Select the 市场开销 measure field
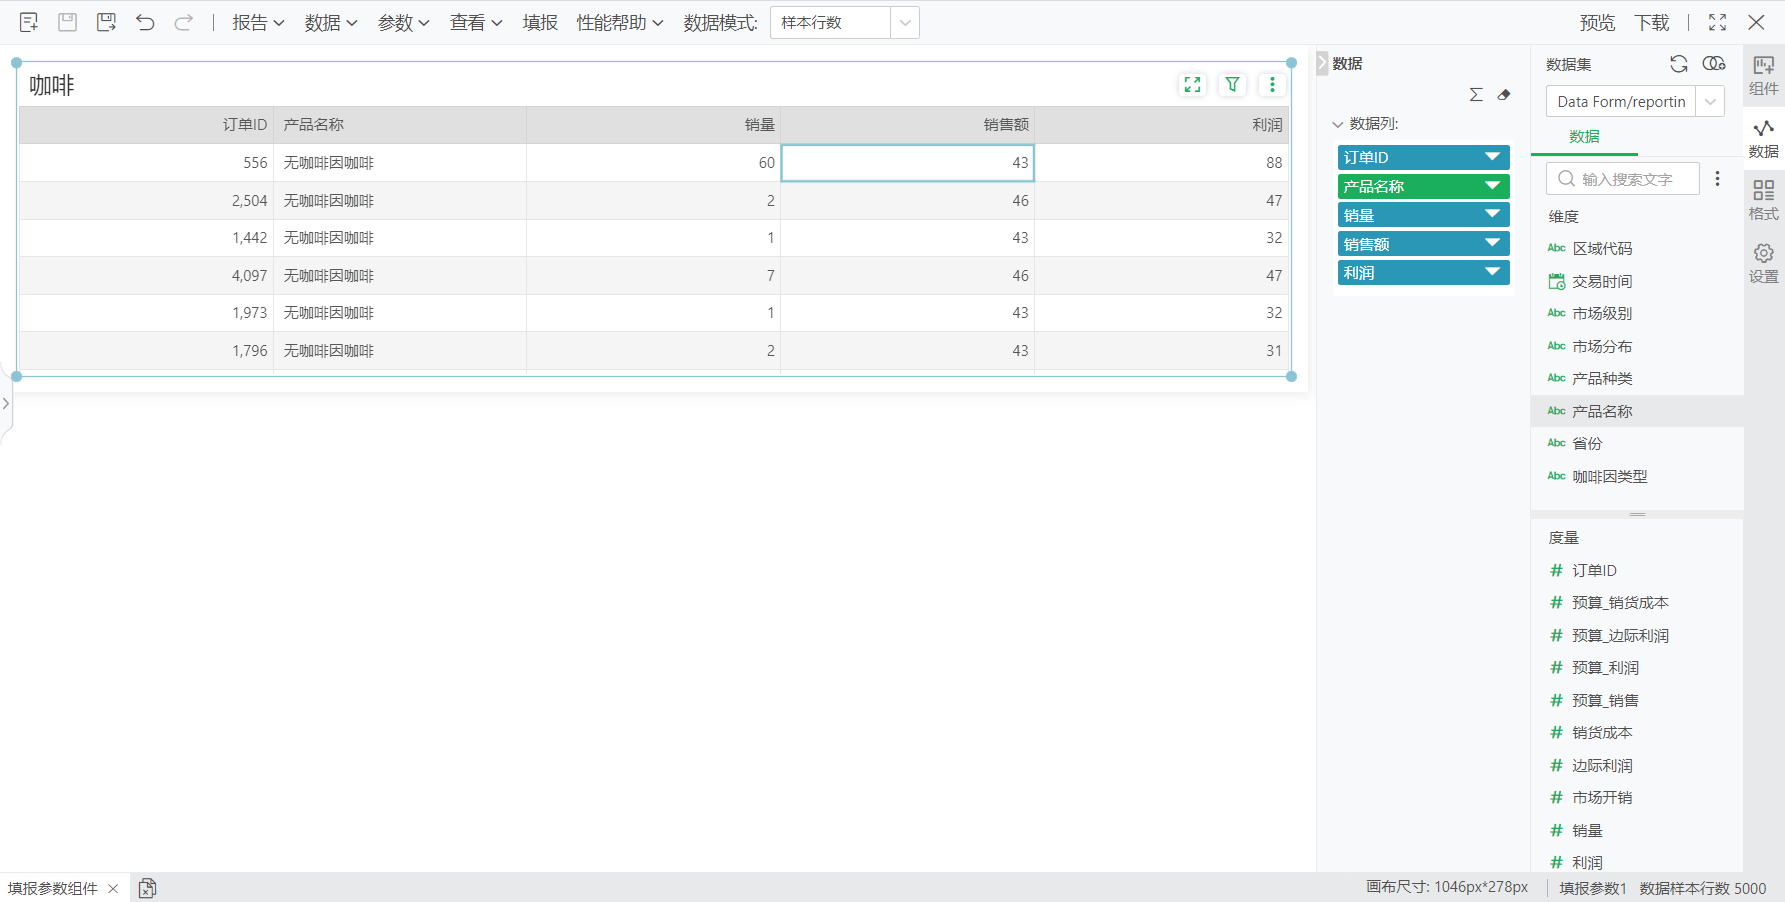The height and width of the screenshot is (902, 1785). point(1637,797)
